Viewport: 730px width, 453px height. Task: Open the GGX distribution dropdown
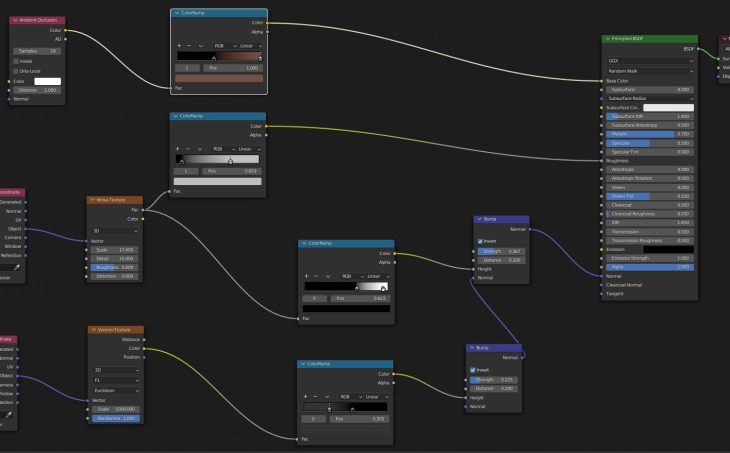click(x=648, y=60)
